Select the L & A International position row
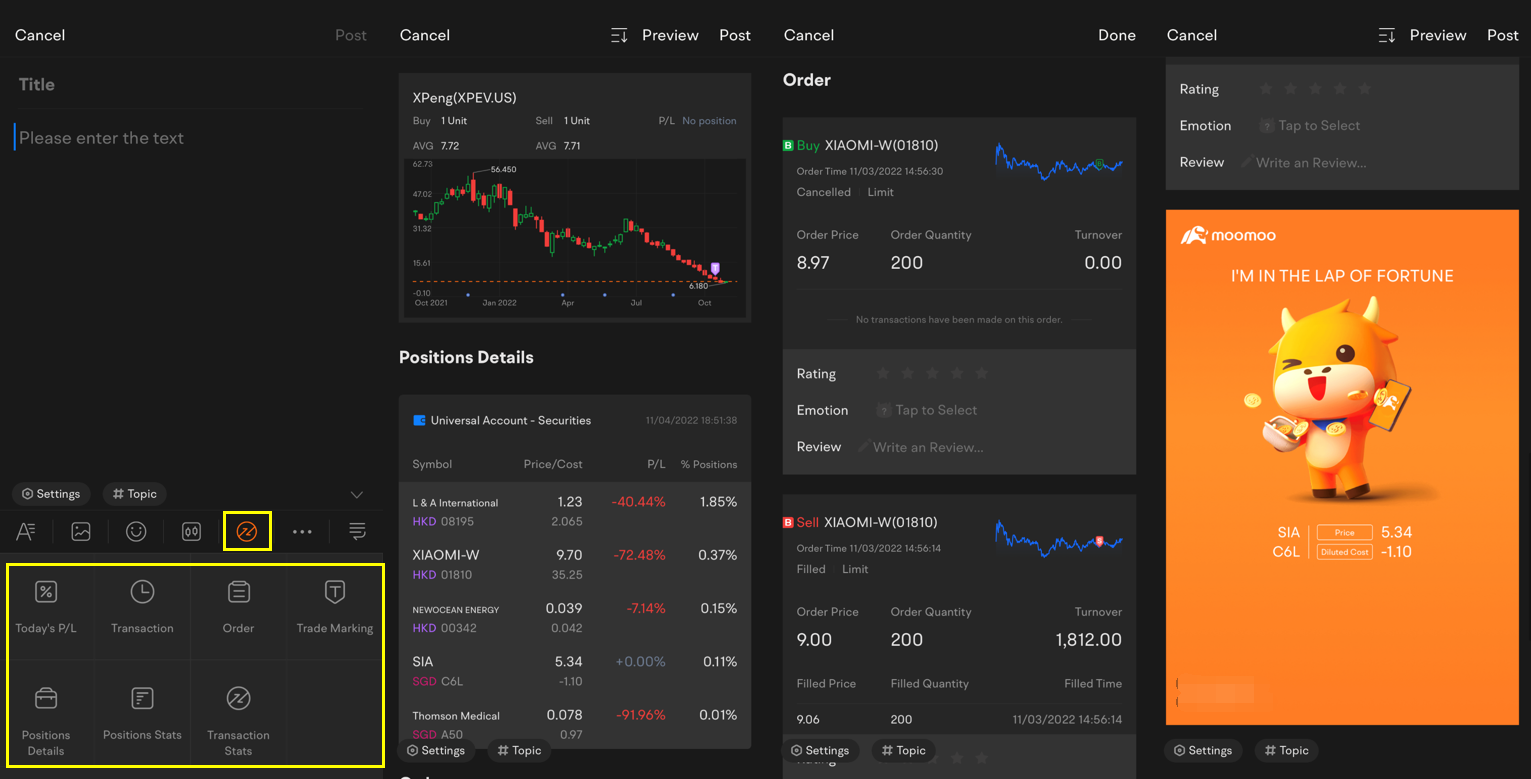 (x=575, y=510)
